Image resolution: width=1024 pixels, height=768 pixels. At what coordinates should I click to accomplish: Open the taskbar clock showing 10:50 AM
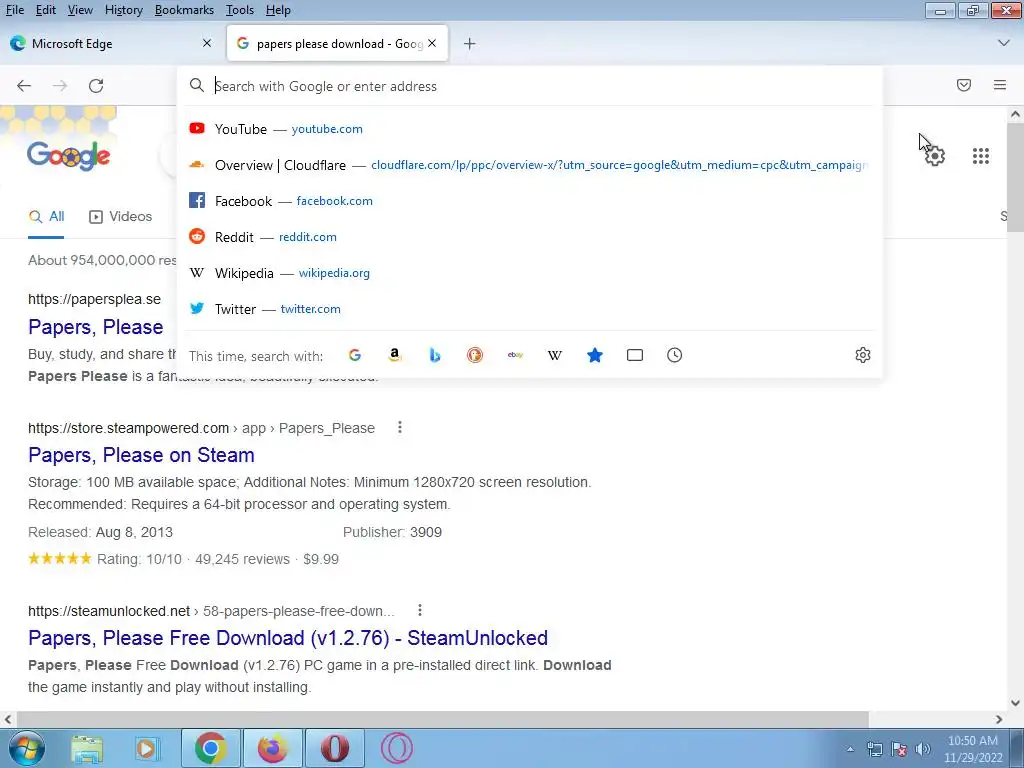(x=972, y=749)
